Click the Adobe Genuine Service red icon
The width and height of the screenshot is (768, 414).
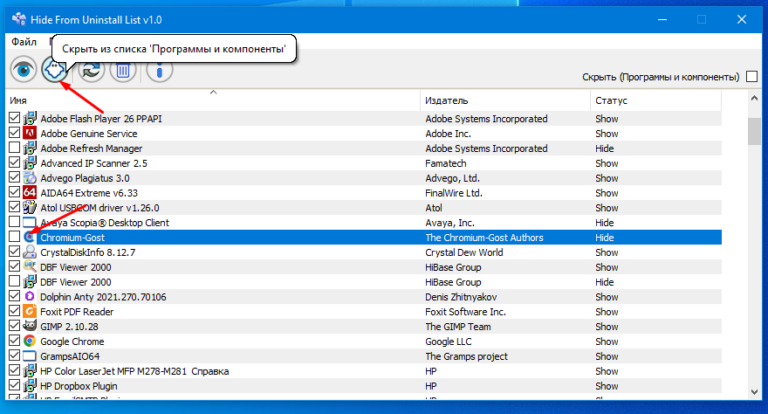coord(30,133)
